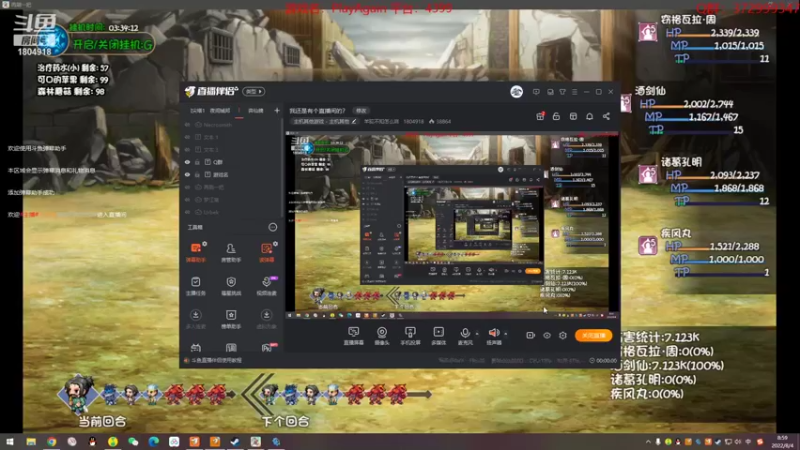Open the notification bell icon
Screen dimensions: 800x450
point(589,116)
